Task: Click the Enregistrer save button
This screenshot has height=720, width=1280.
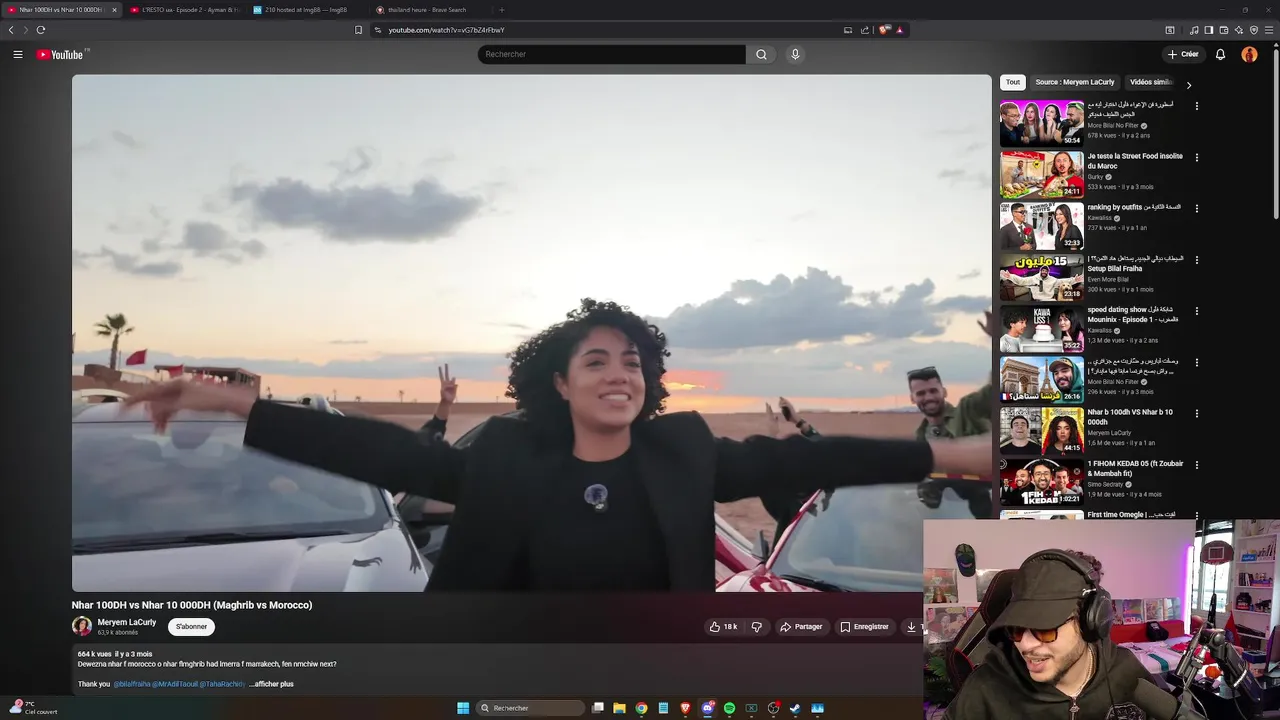Action: point(865,627)
